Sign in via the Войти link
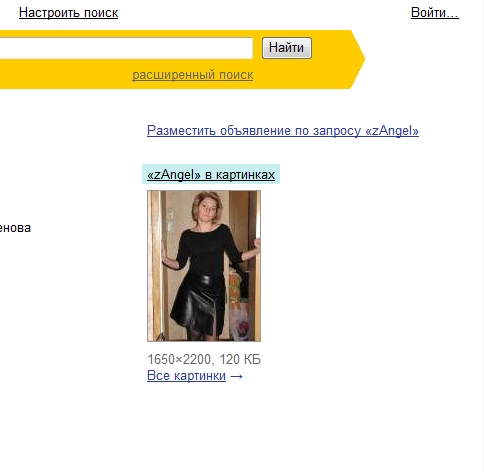The width and height of the screenshot is (484, 472). (435, 13)
